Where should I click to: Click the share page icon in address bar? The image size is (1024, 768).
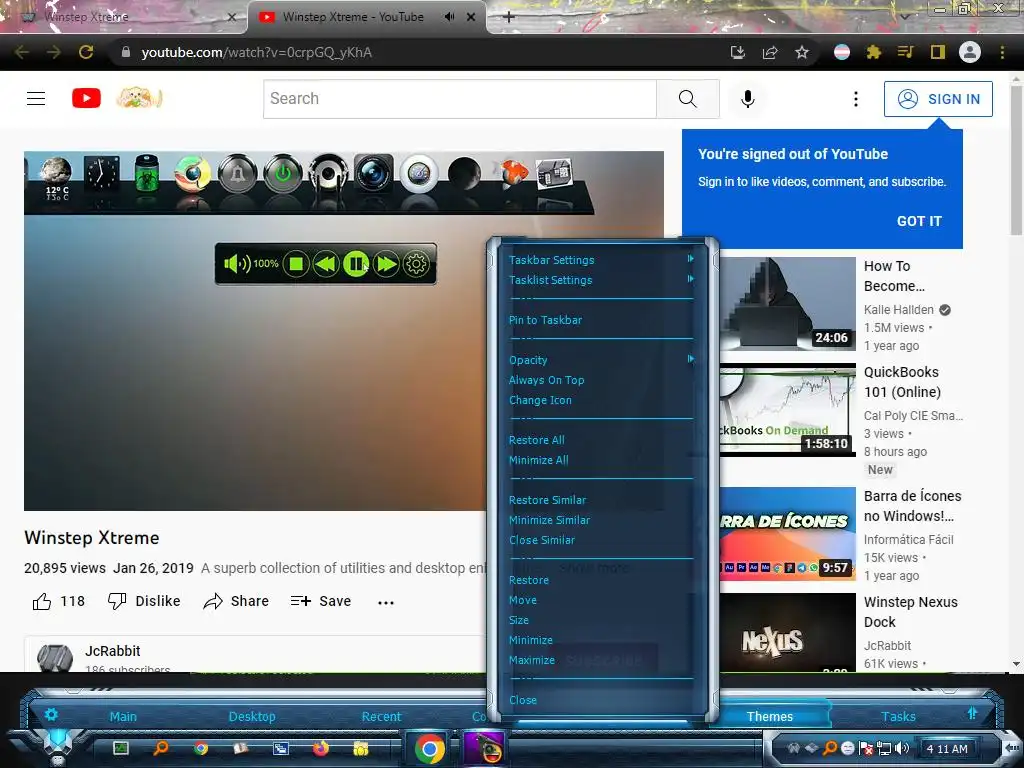tap(770, 52)
